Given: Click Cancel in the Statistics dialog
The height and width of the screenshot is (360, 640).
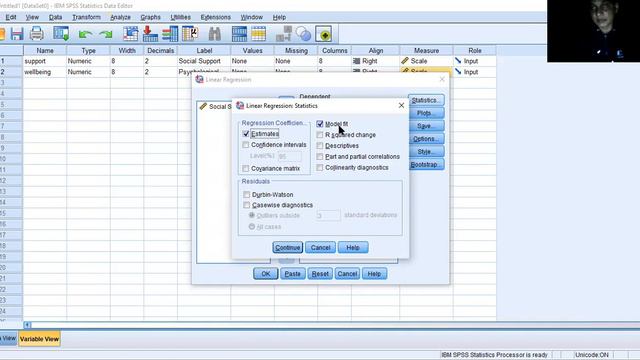Looking at the screenshot, I should (320, 247).
